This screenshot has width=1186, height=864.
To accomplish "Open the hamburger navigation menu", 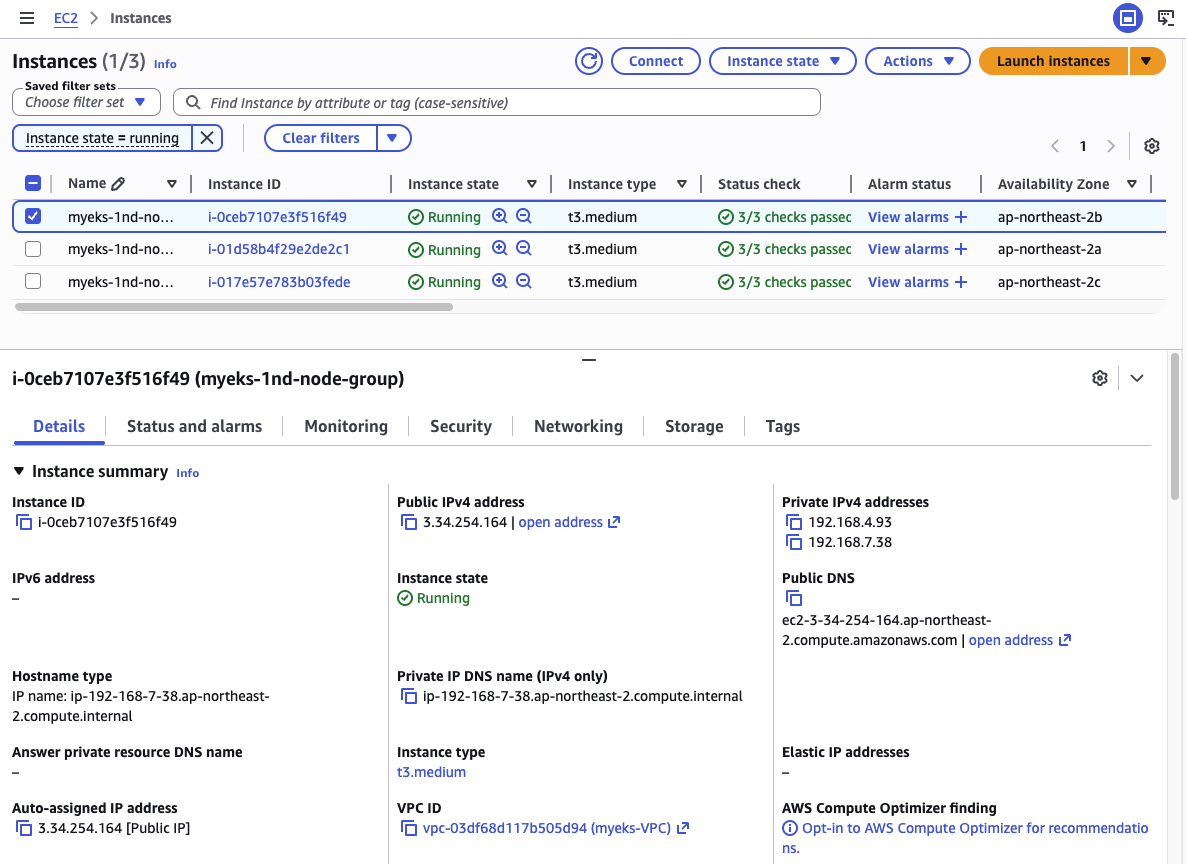I will tap(27, 18).
